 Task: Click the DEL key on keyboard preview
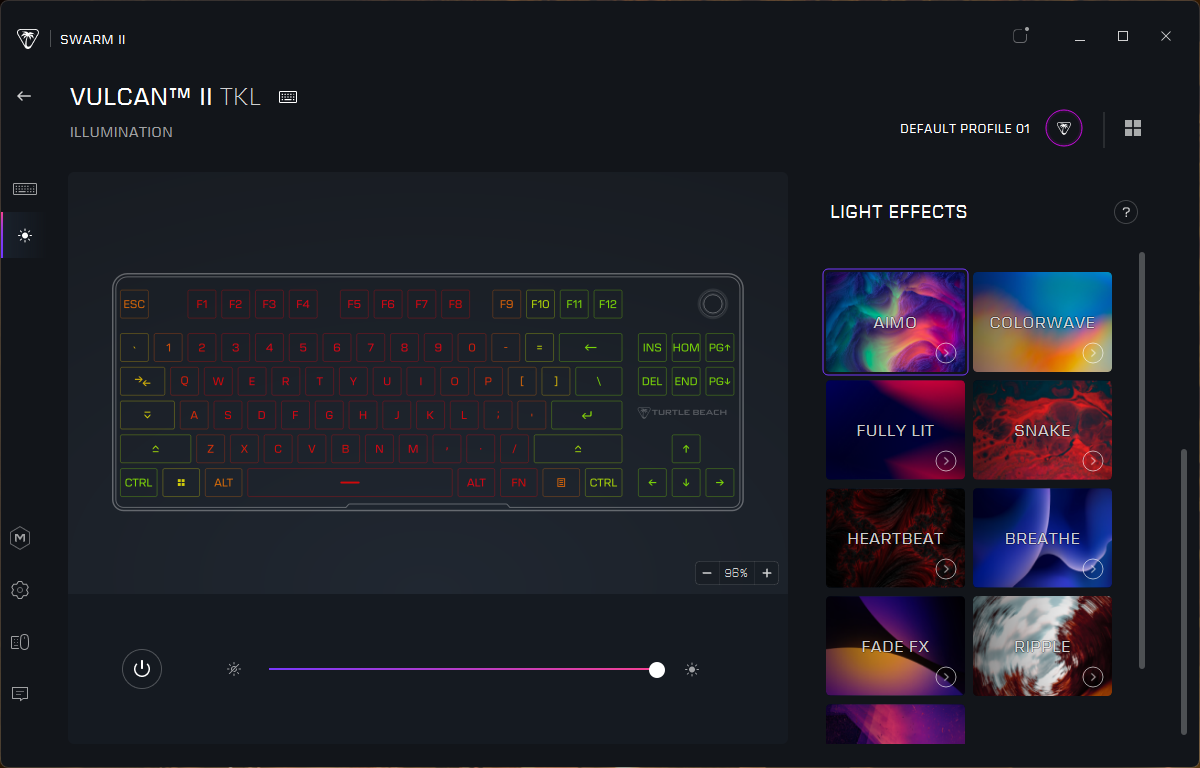[x=652, y=381]
